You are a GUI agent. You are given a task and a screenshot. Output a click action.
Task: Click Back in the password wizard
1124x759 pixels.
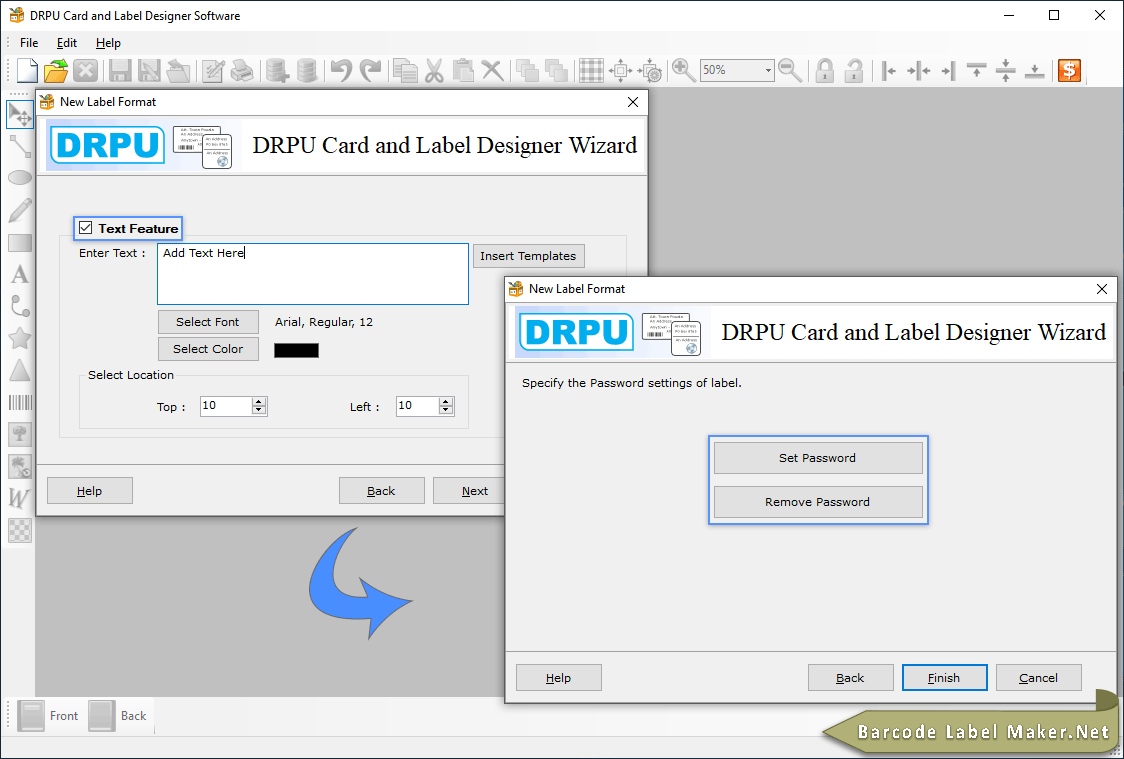point(850,678)
